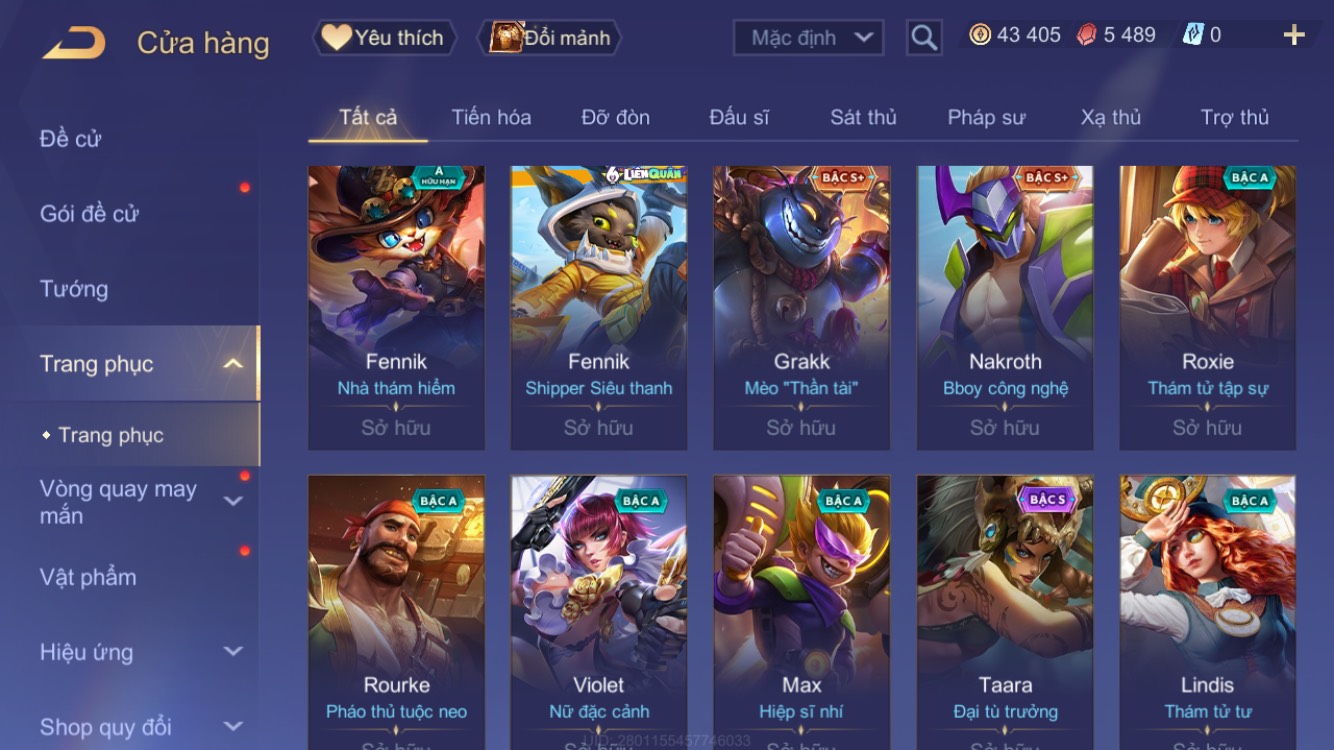Select the Tiến hóa tab
The height and width of the screenshot is (750, 1334).
(x=491, y=117)
